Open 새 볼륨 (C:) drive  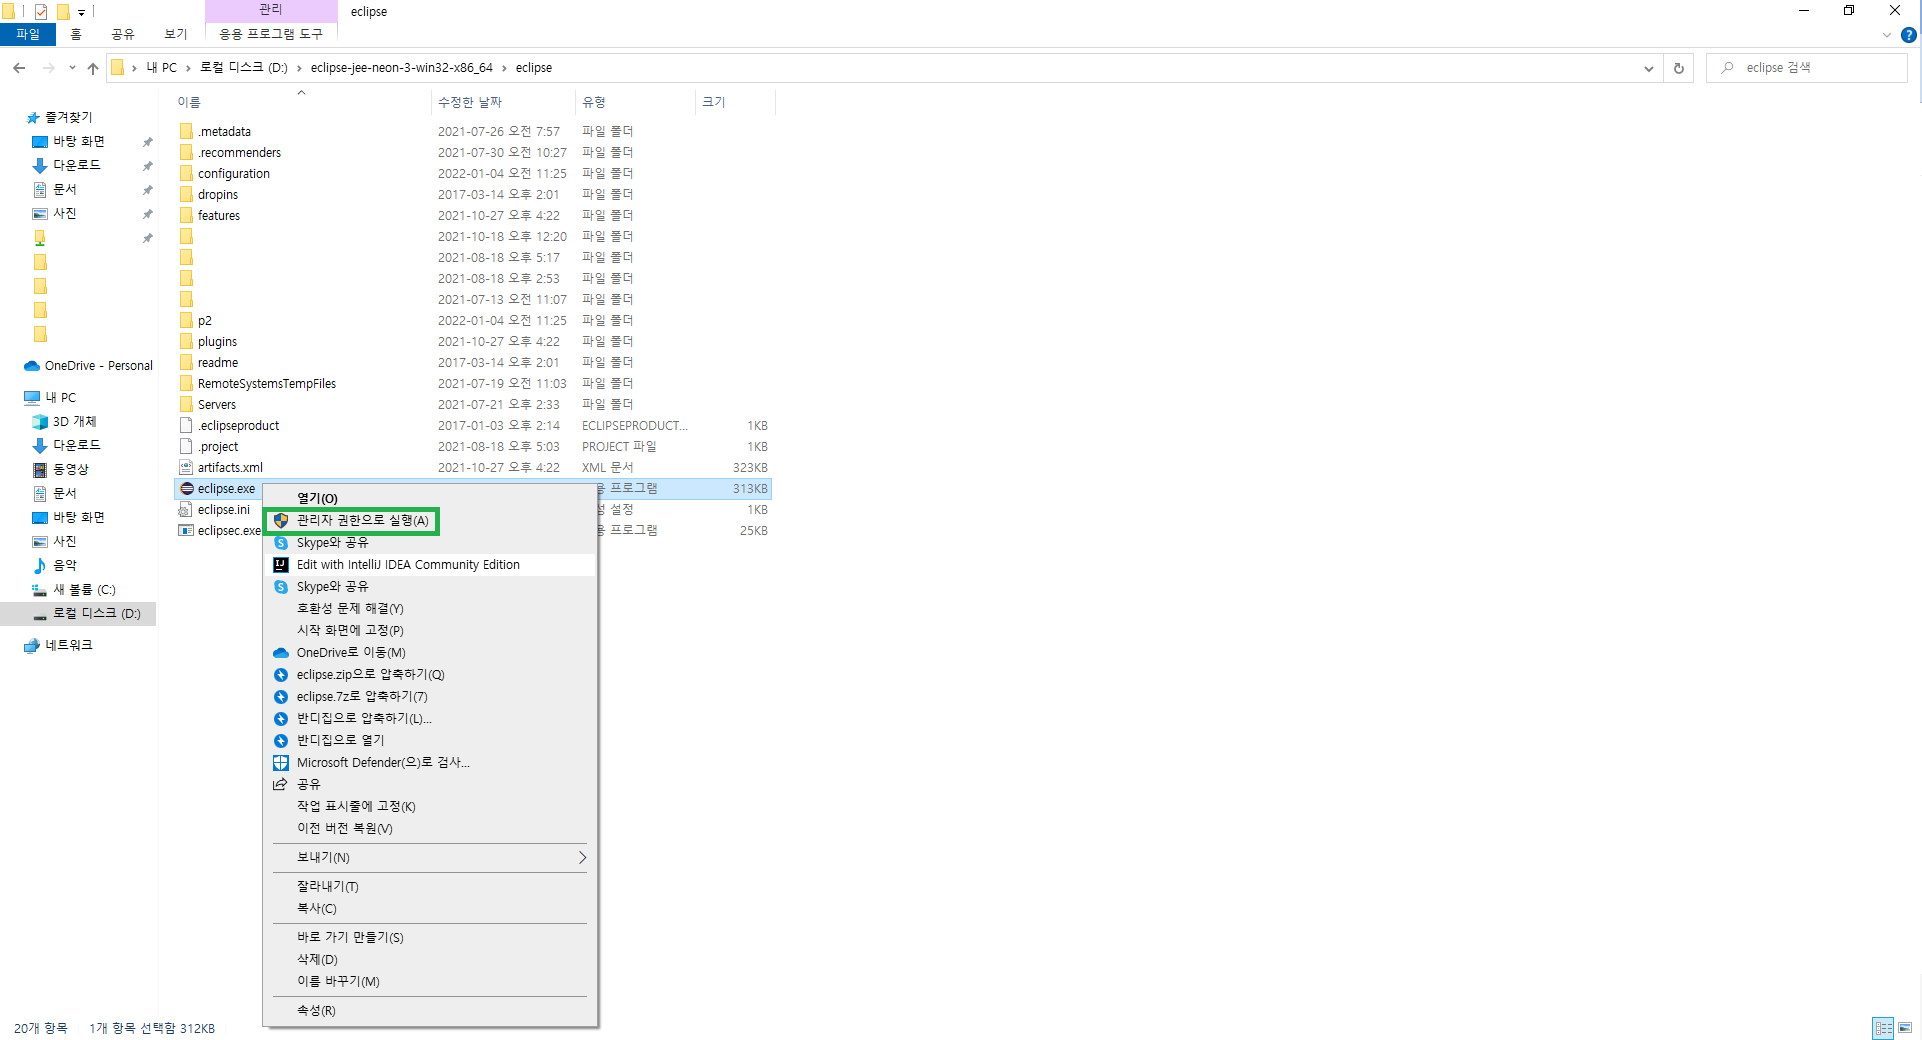[x=84, y=590]
